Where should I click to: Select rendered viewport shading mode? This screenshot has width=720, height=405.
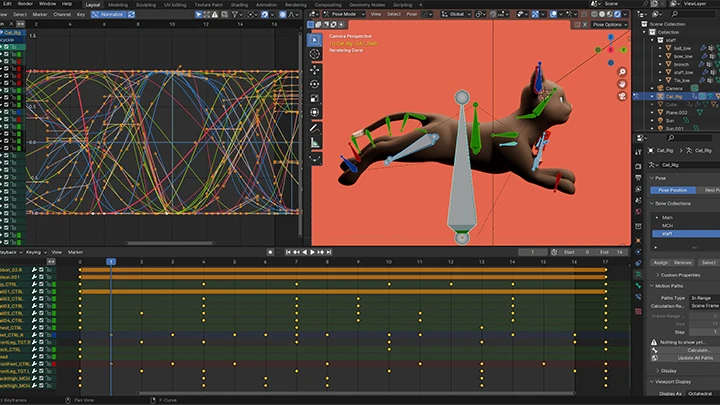click(x=618, y=14)
